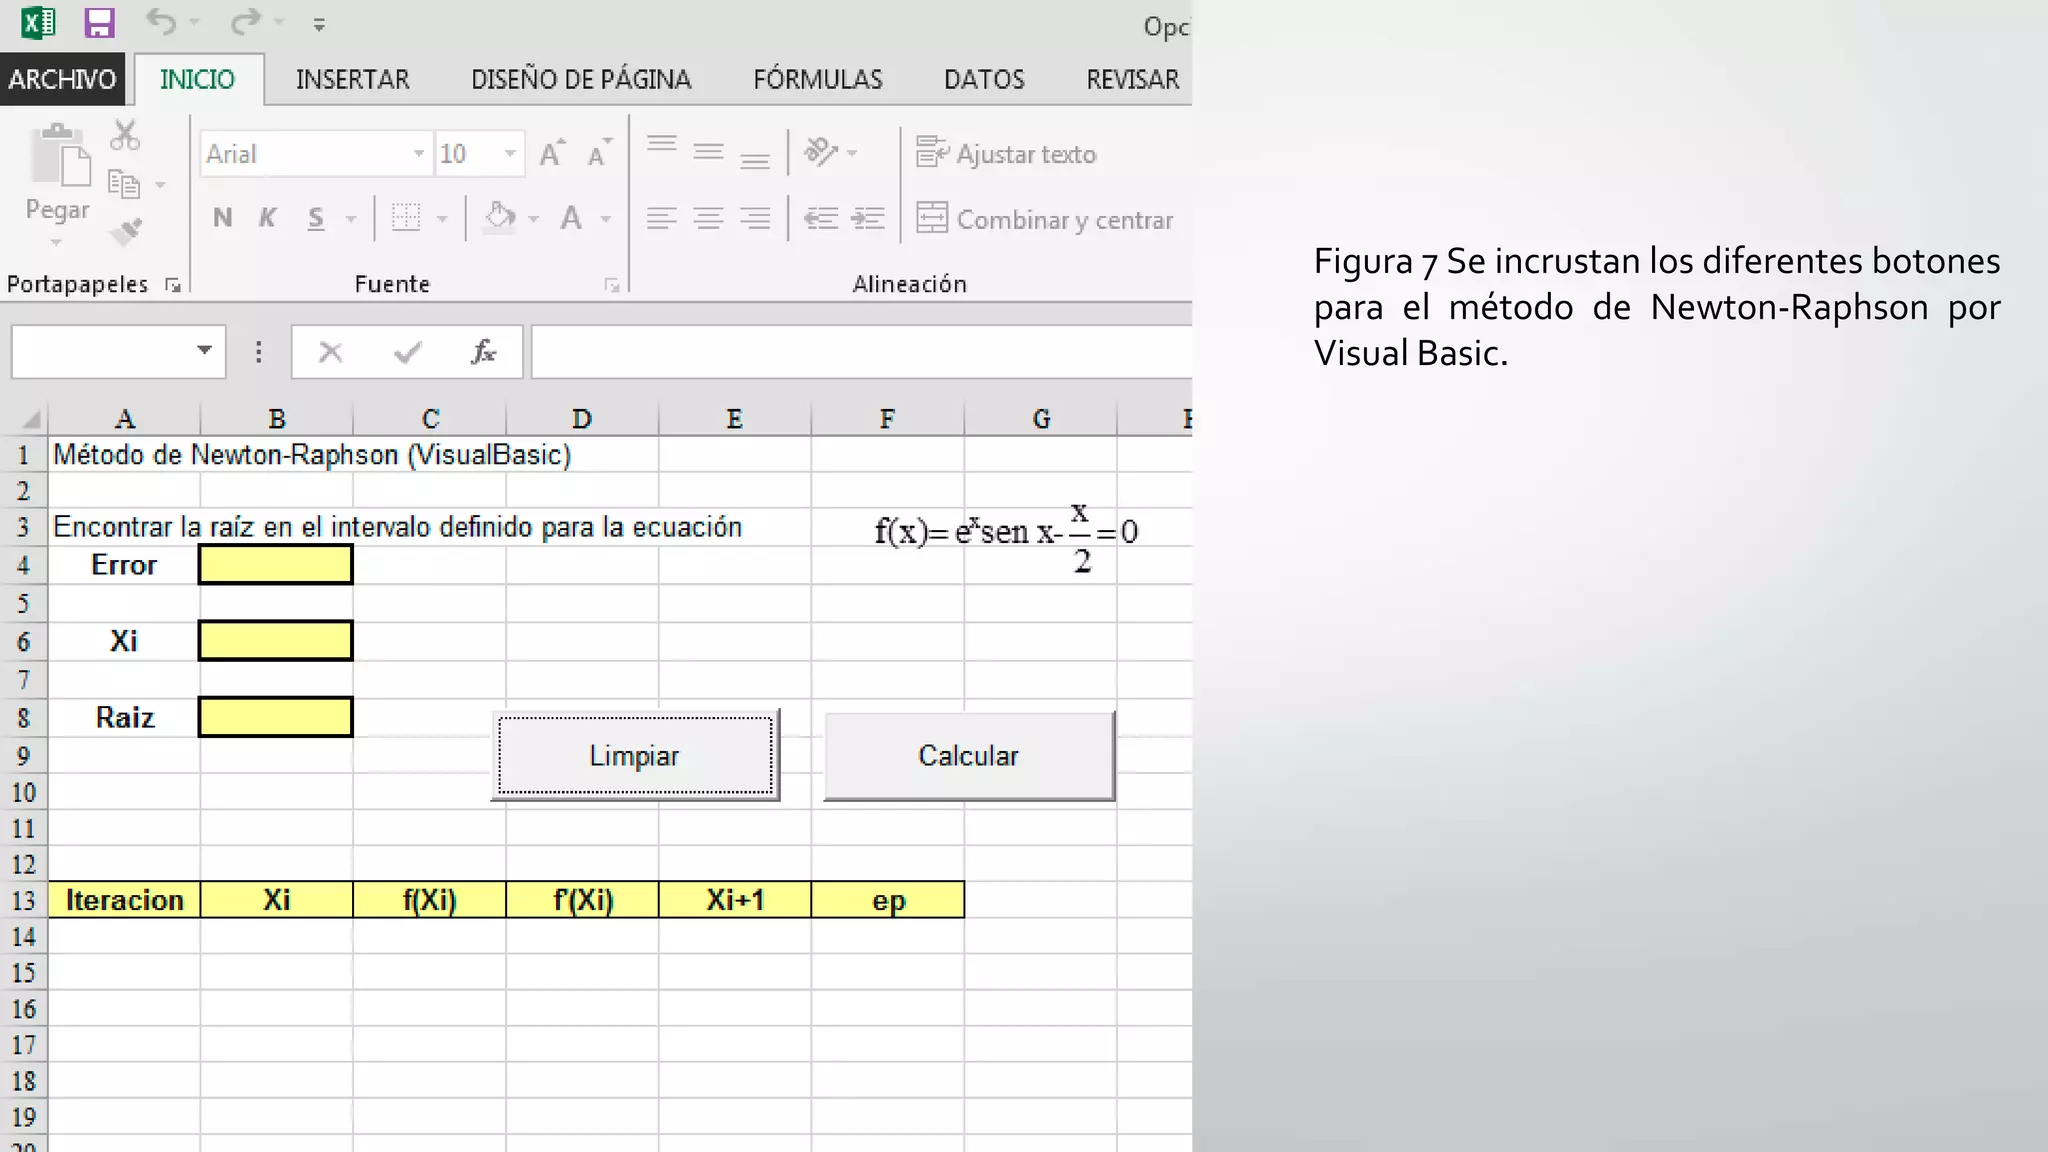Select the yellow Raiz output cell
The image size is (2048, 1152).
pos(276,717)
